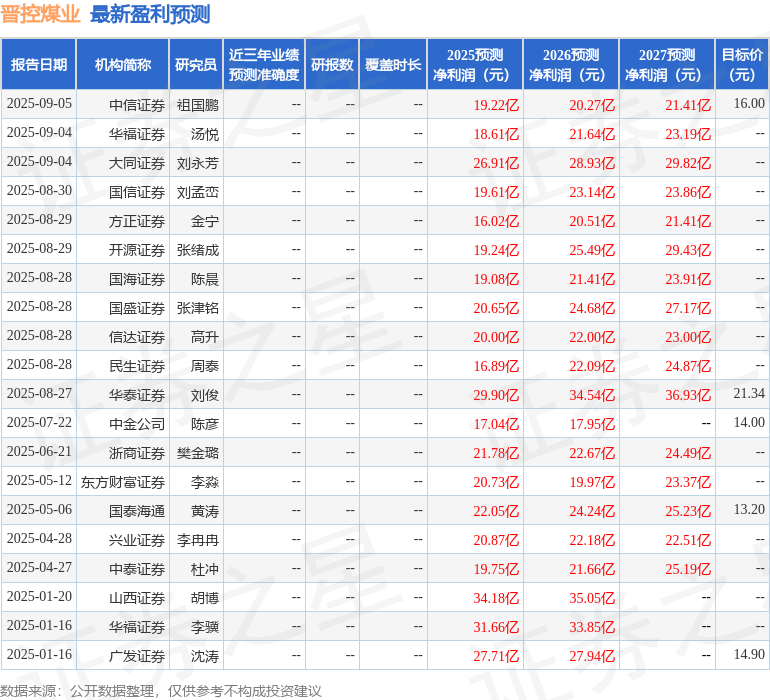The width and height of the screenshot is (770, 700).
Task: Click the 36.93亿 forecast value
Action: point(688,395)
